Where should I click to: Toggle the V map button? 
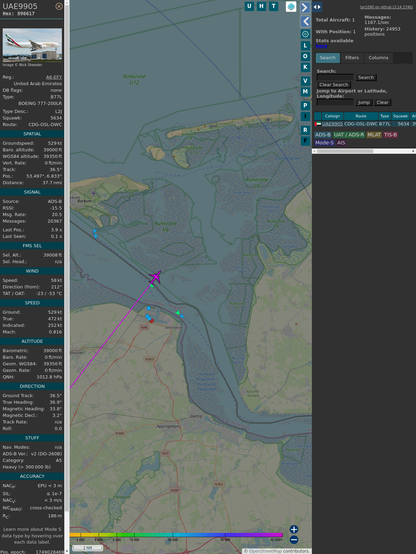(305, 81)
